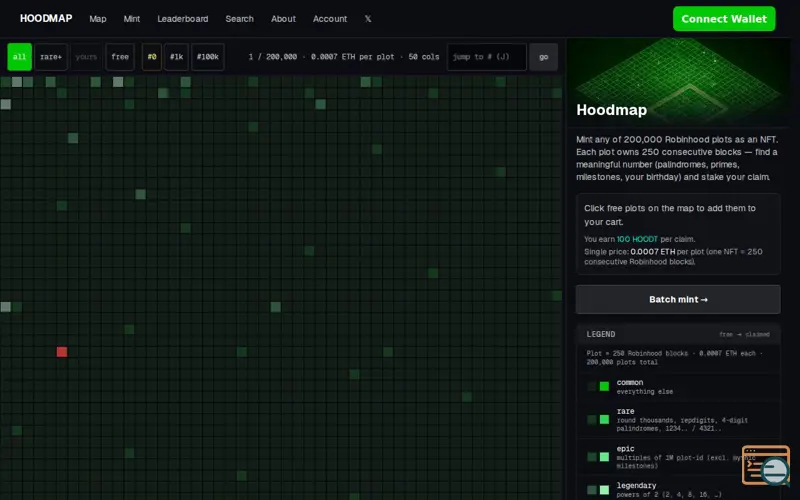Go to the Leaderboard page
The height and width of the screenshot is (500, 800).
pos(183,19)
